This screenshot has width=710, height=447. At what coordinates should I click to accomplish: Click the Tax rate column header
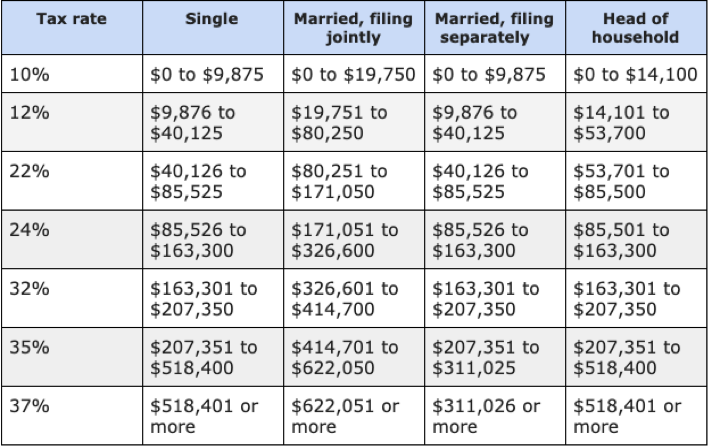point(72,28)
